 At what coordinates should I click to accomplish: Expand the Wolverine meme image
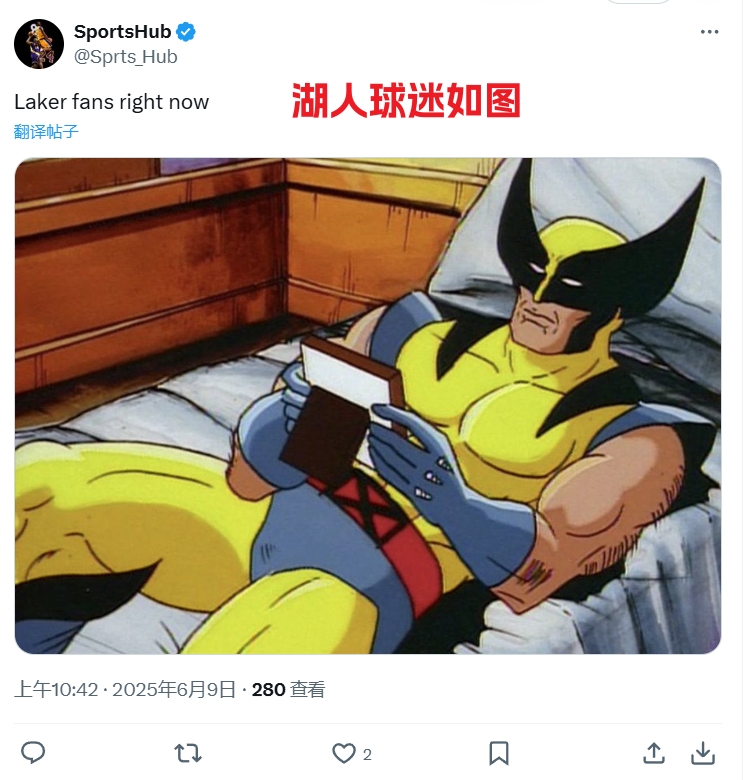pos(368,405)
